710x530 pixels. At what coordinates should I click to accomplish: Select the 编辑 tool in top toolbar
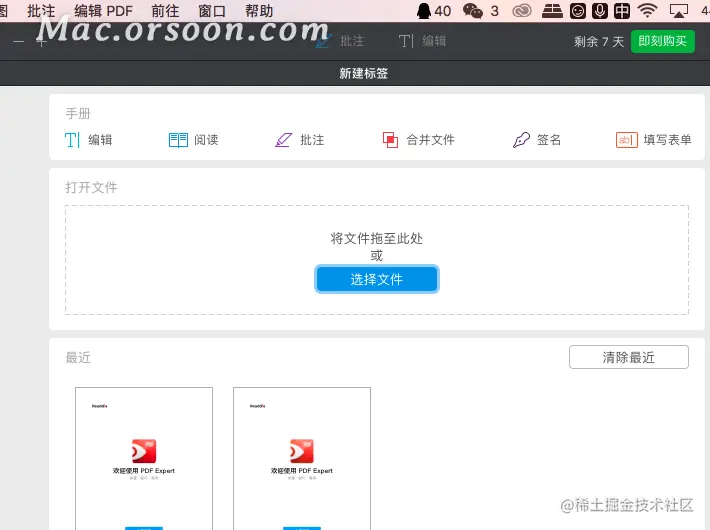coord(422,41)
